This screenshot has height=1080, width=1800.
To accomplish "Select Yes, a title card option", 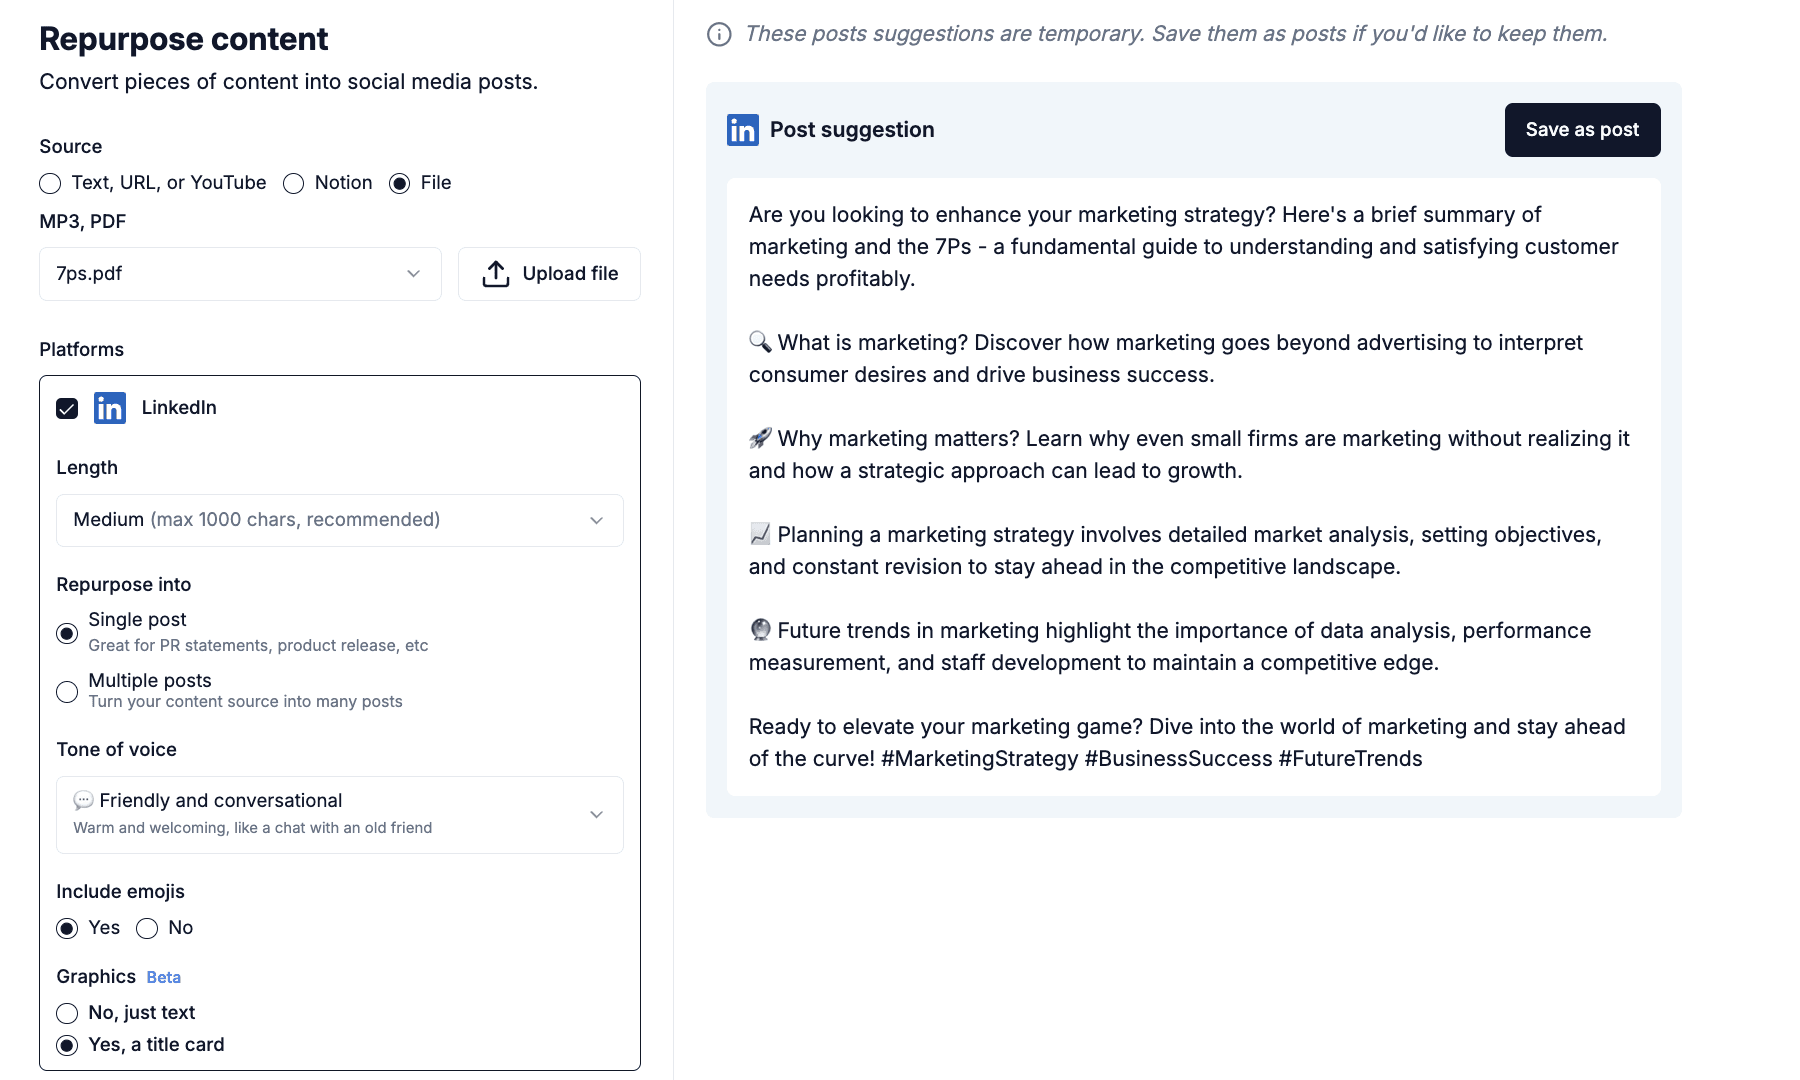I will [x=67, y=1045].
